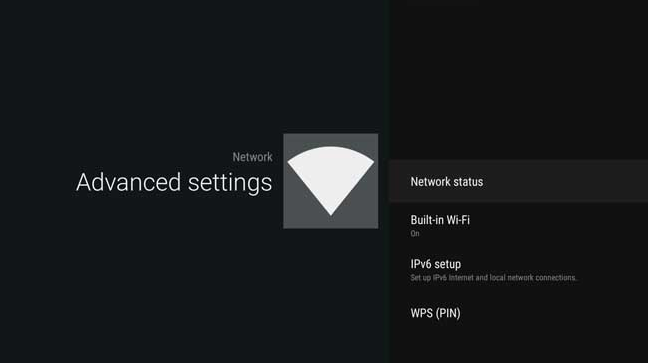The height and width of the screenshot is (363, 648).
Task: Click the "Wi-Fi" text in Built-in Wi-Fi
Action: (x=458, y=220)
